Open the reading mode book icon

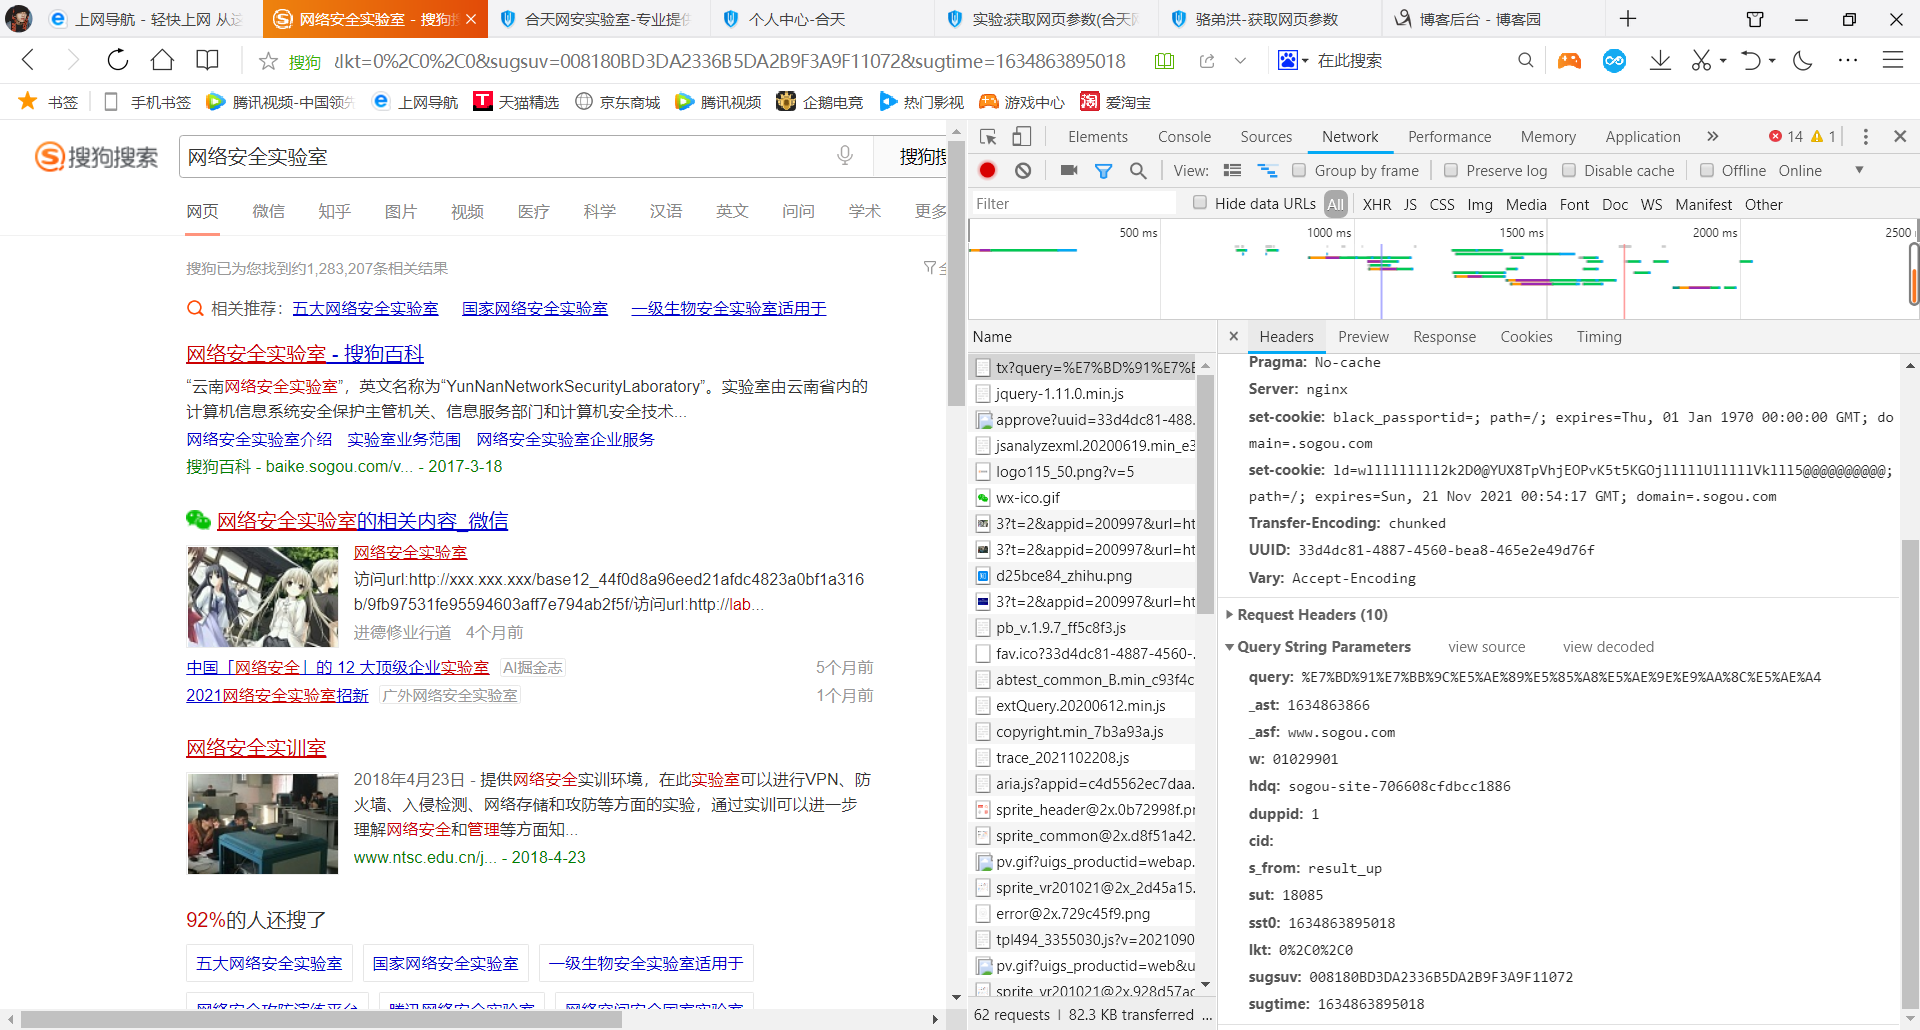pyautogui.click(x=207, y=60)
